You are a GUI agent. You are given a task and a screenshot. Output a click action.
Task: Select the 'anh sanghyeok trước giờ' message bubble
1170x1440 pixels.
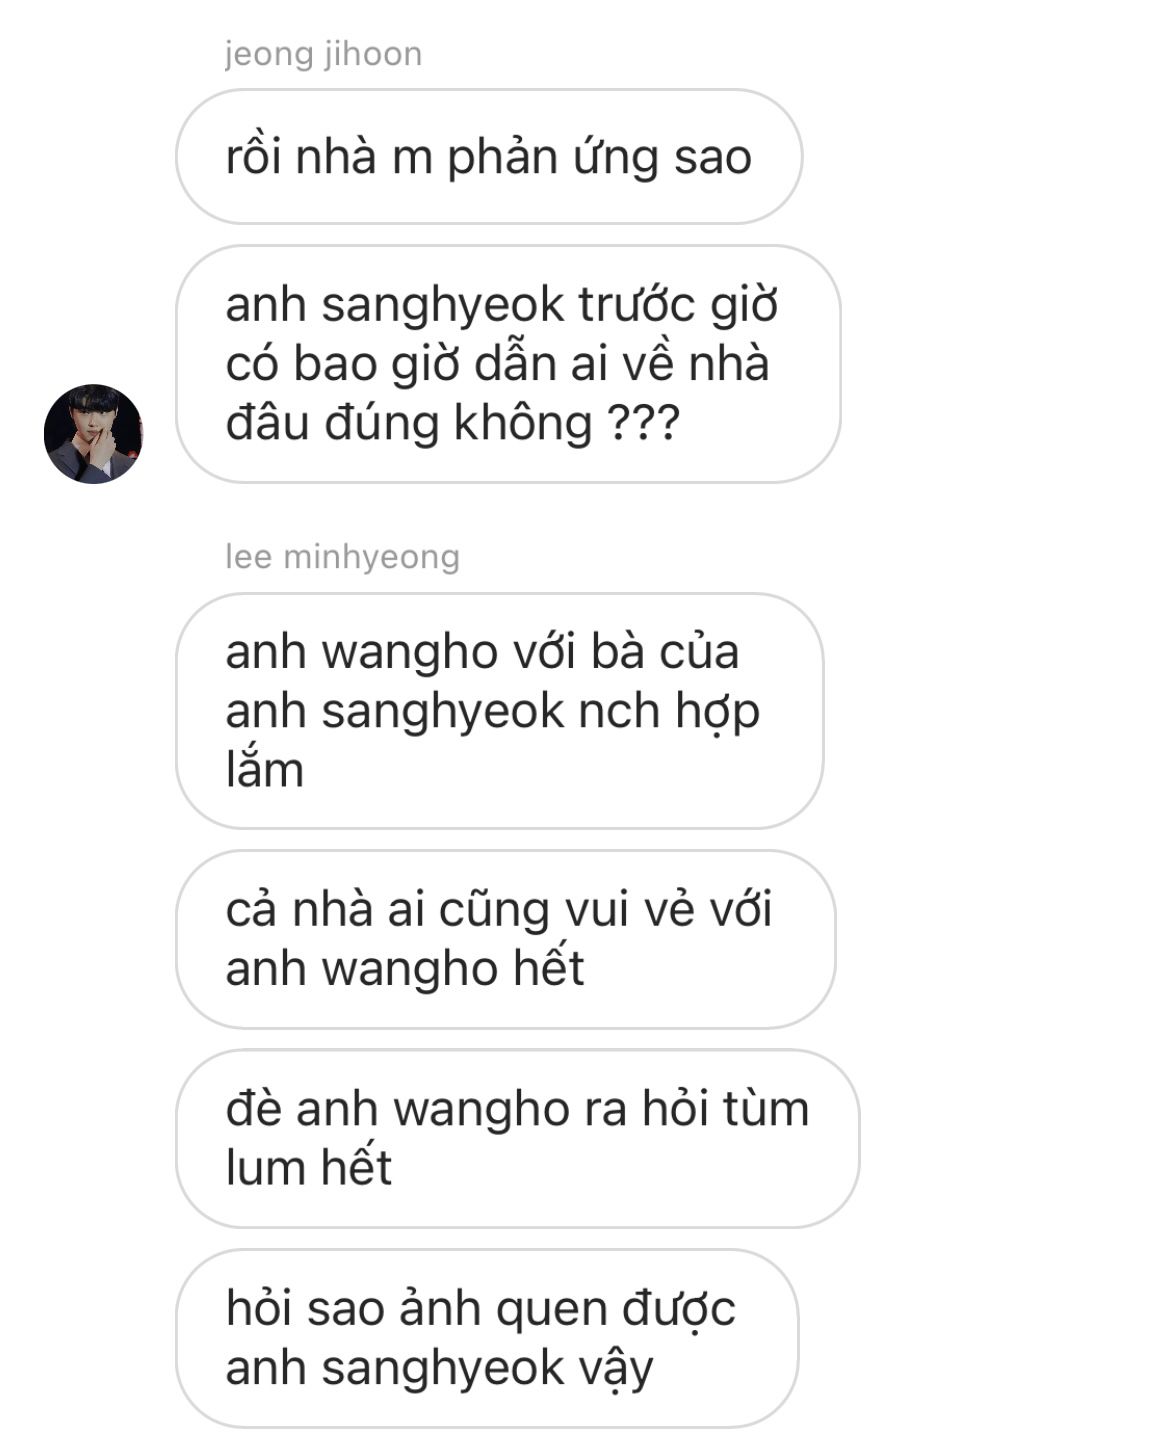(508, 364)
